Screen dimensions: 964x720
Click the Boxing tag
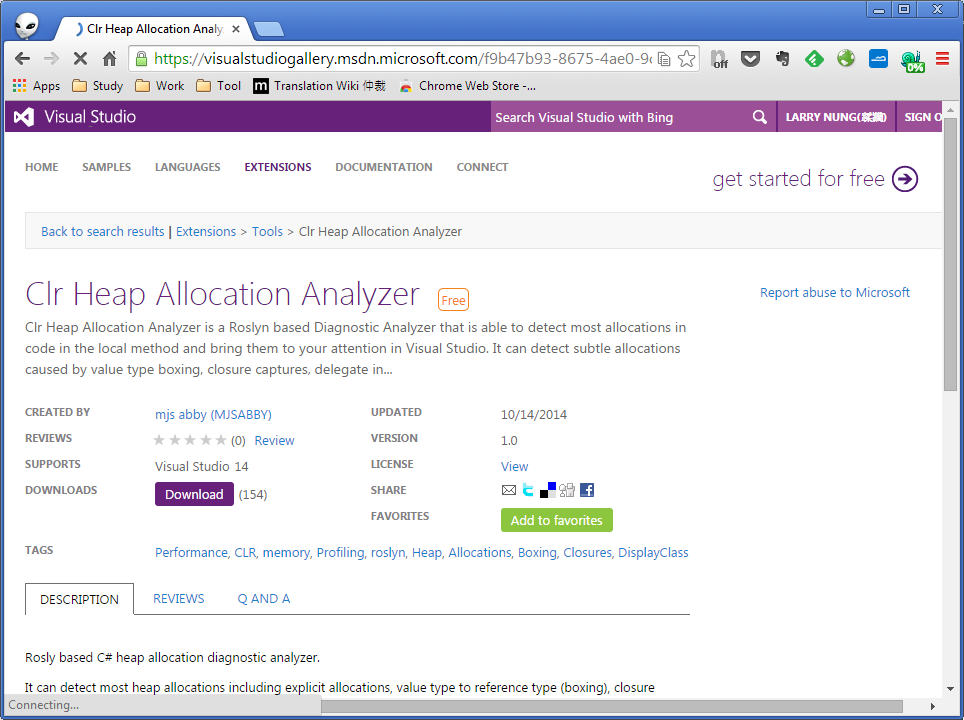(x=537, y=552)
